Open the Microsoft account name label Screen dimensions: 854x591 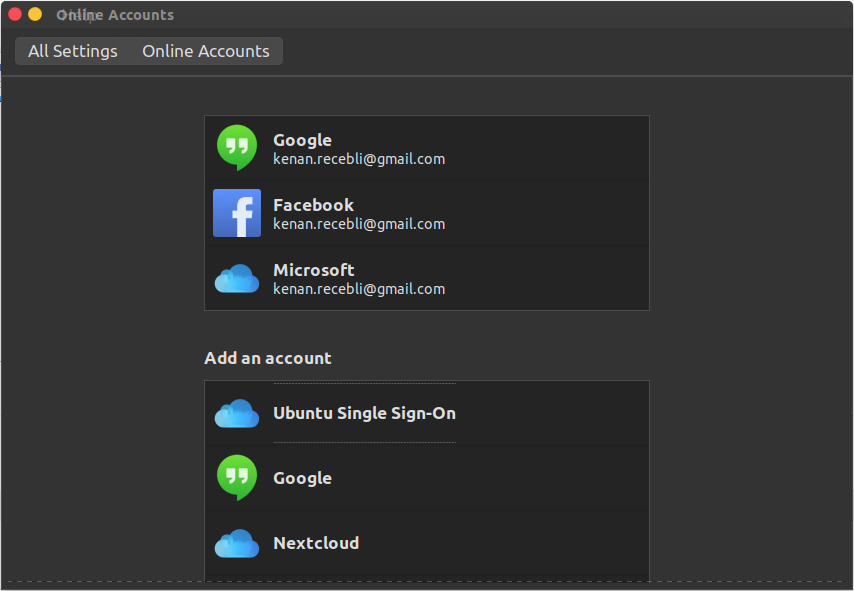click(313, 270)
